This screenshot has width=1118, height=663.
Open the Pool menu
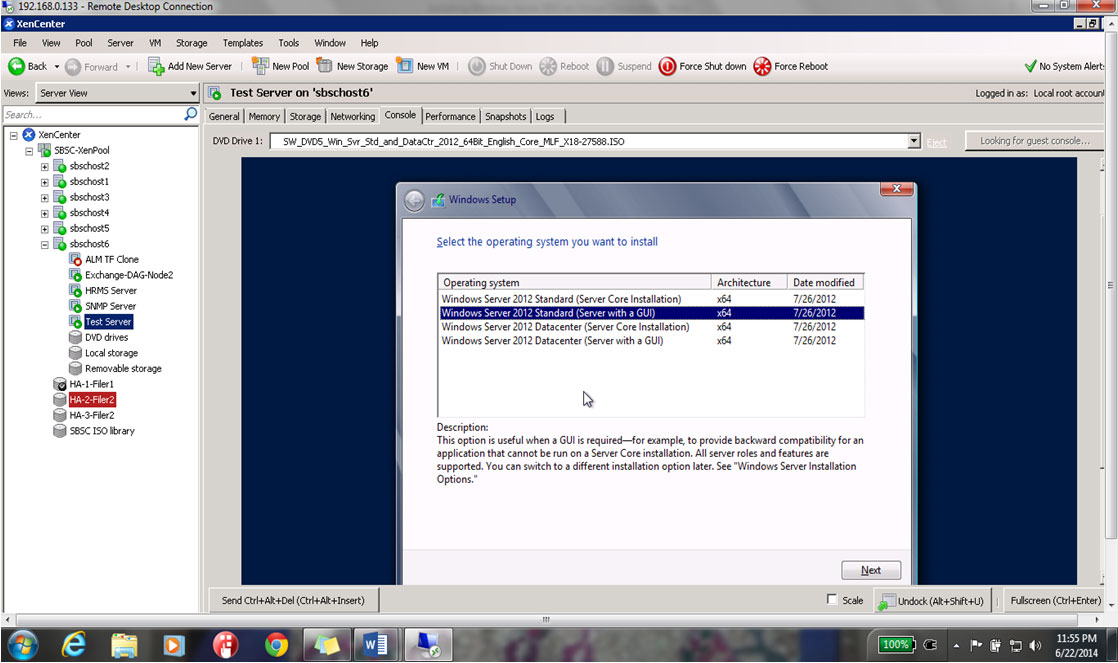(x=84, y=43)
